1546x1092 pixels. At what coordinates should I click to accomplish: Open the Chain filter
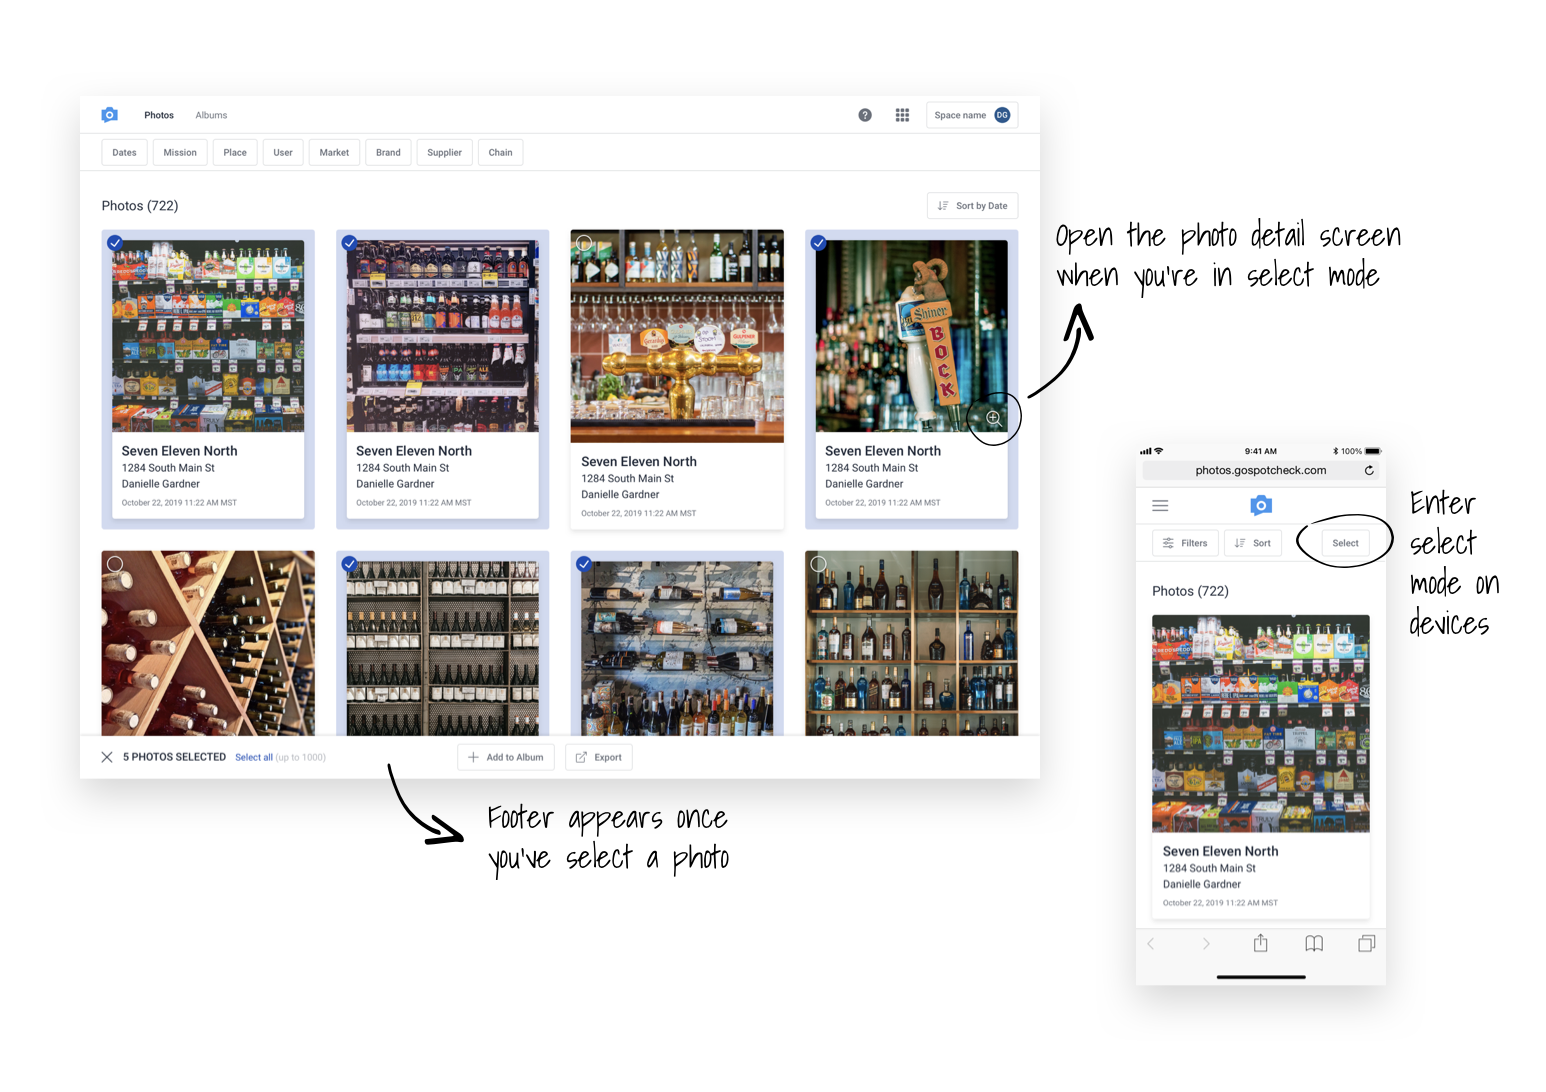(500, 153)
